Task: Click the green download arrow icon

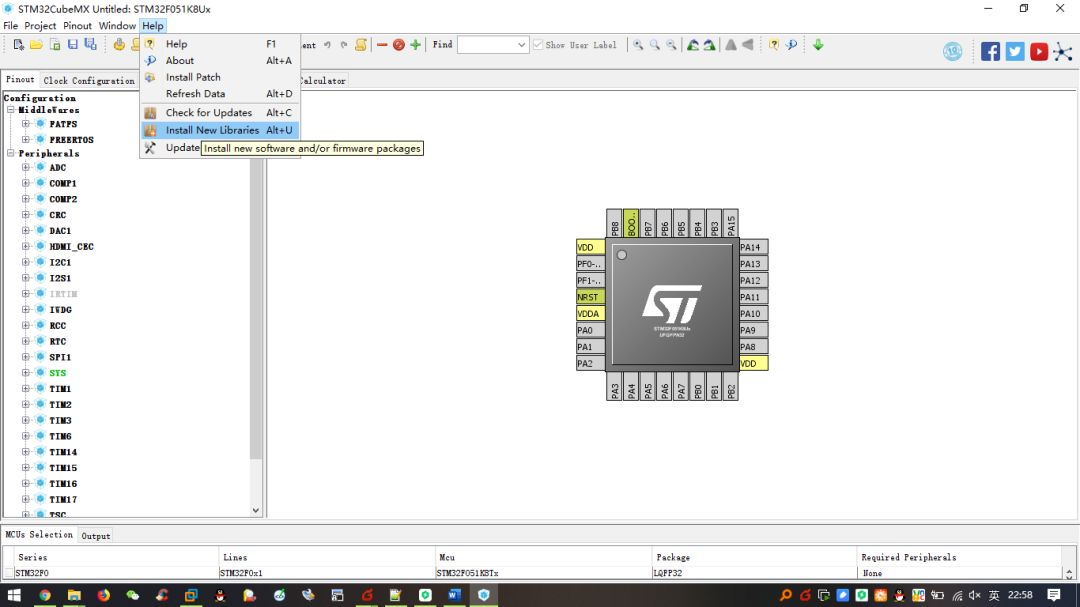Action: click(x=817, y=45)
